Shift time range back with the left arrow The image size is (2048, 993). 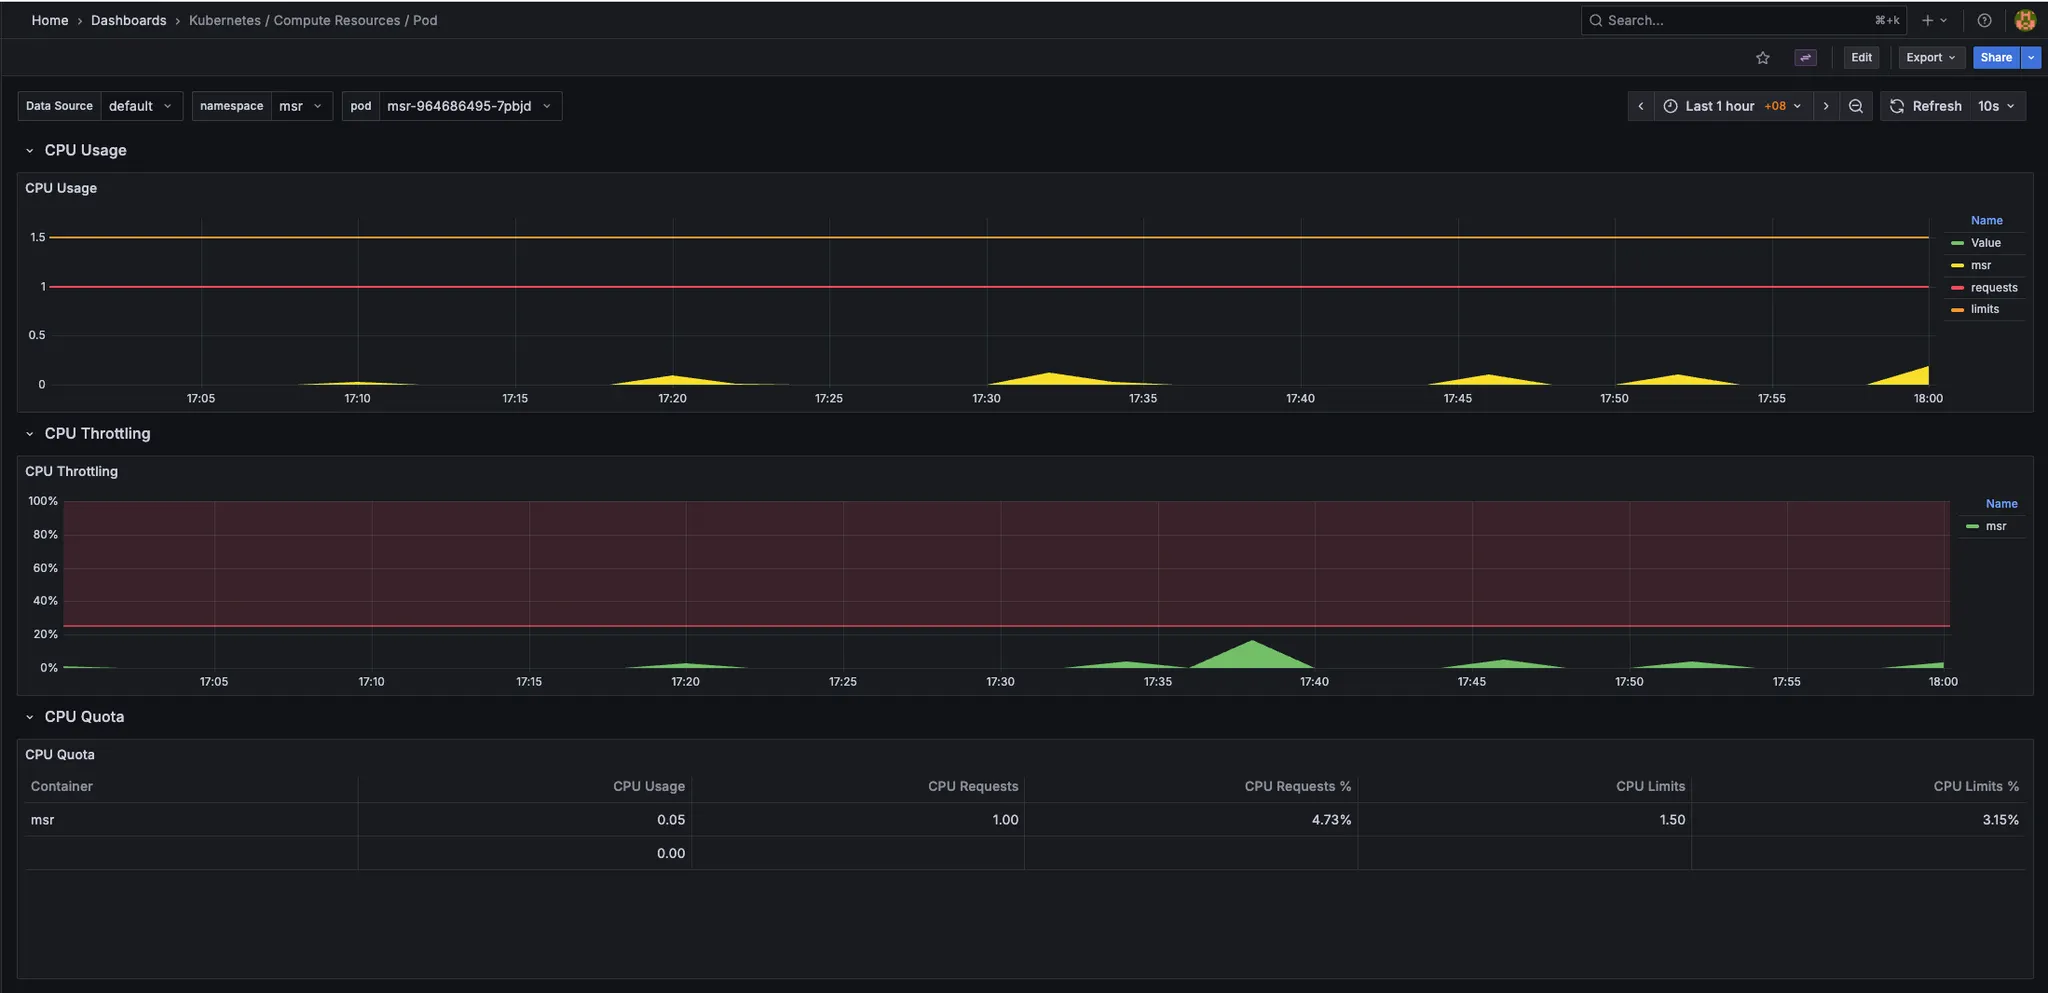pyautogui.click(x=1641, y=106)
